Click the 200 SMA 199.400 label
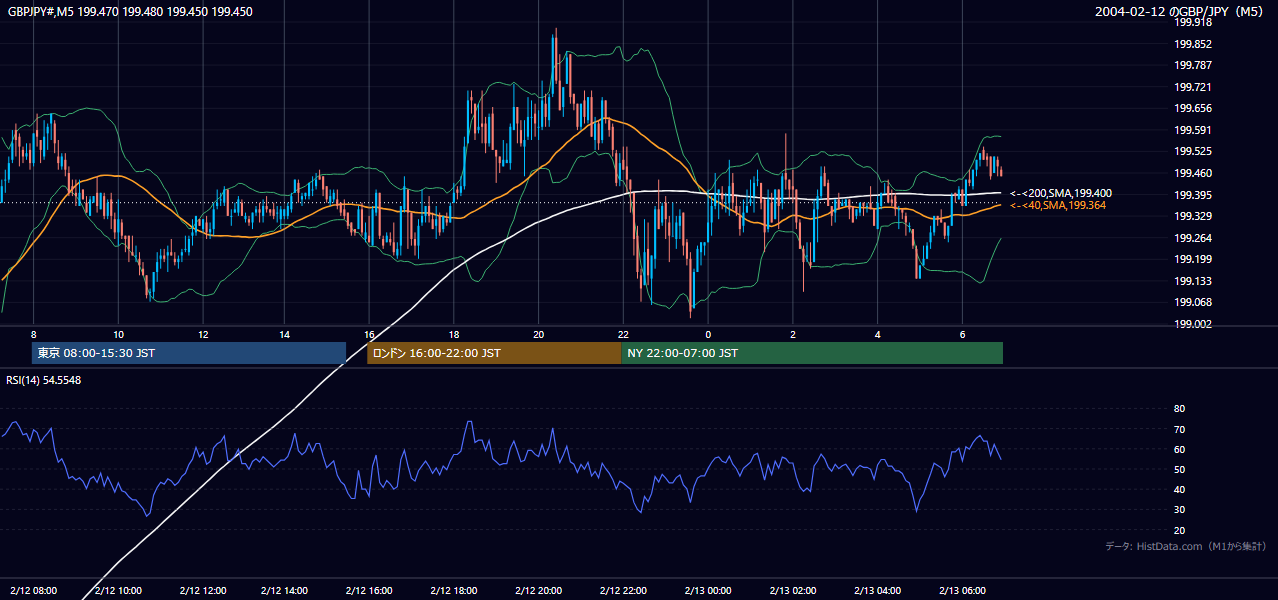Image resolution: width=1278 pixels, height=600 pixels. pyautogui.click(x=1061, y=193)
